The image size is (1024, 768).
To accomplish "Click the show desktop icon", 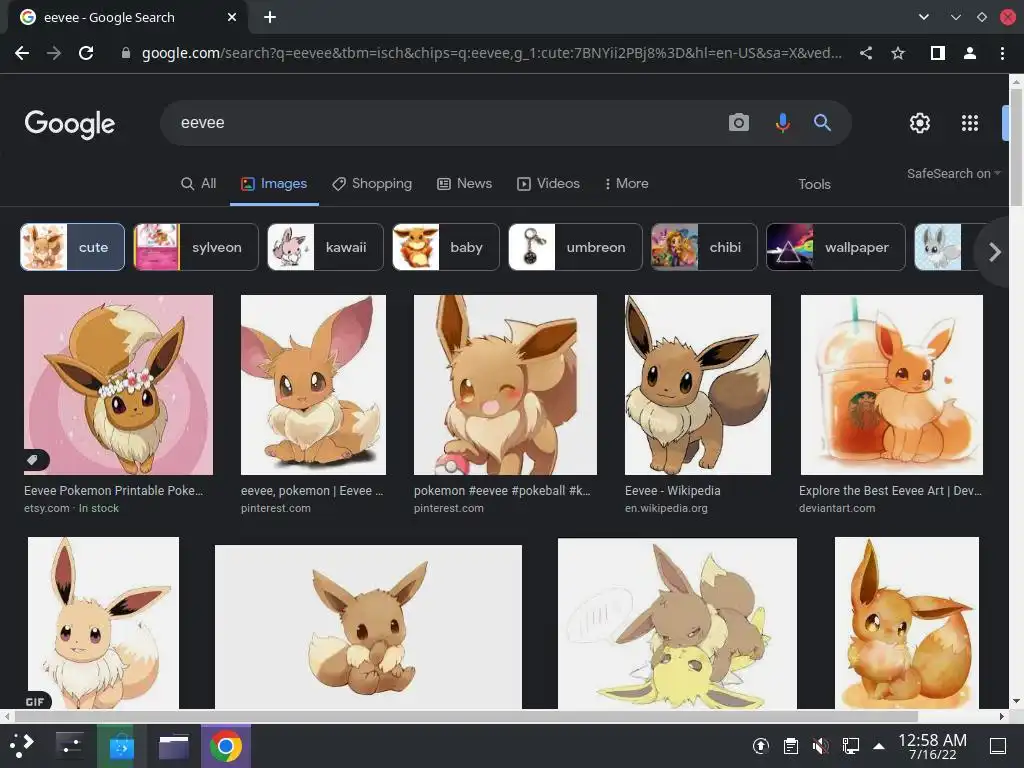I will point(998,746).
